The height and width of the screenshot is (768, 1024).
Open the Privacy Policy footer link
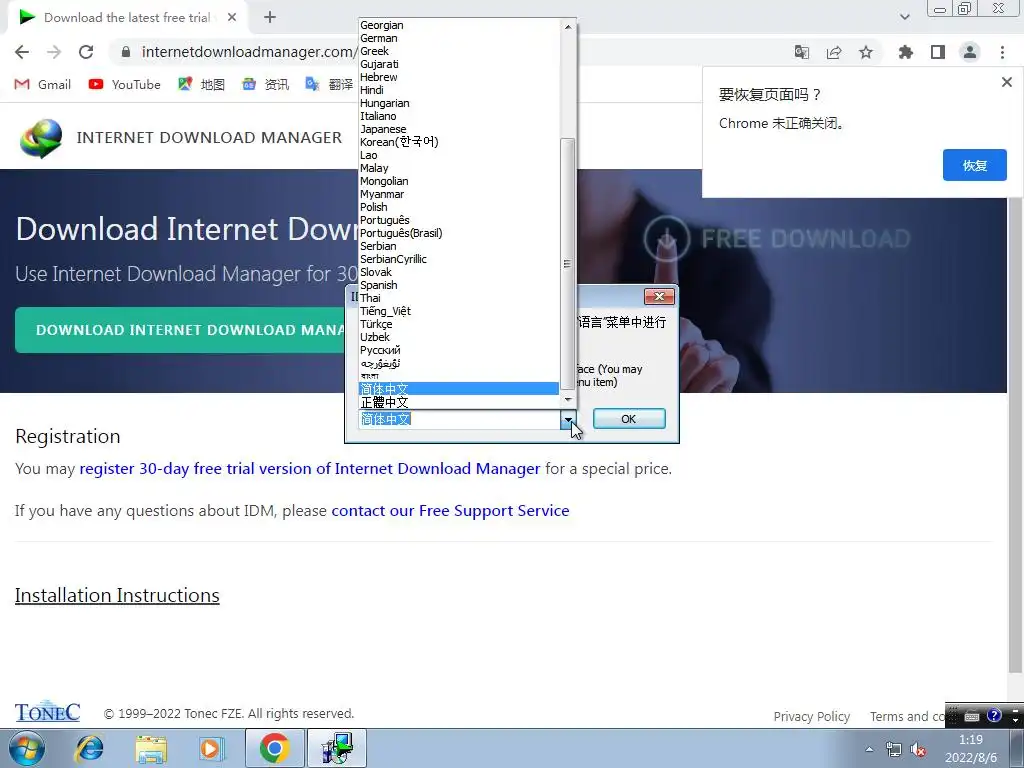[x=812, y=716]
